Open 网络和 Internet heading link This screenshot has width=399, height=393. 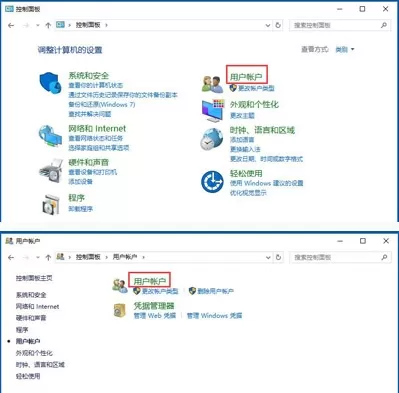97,129
